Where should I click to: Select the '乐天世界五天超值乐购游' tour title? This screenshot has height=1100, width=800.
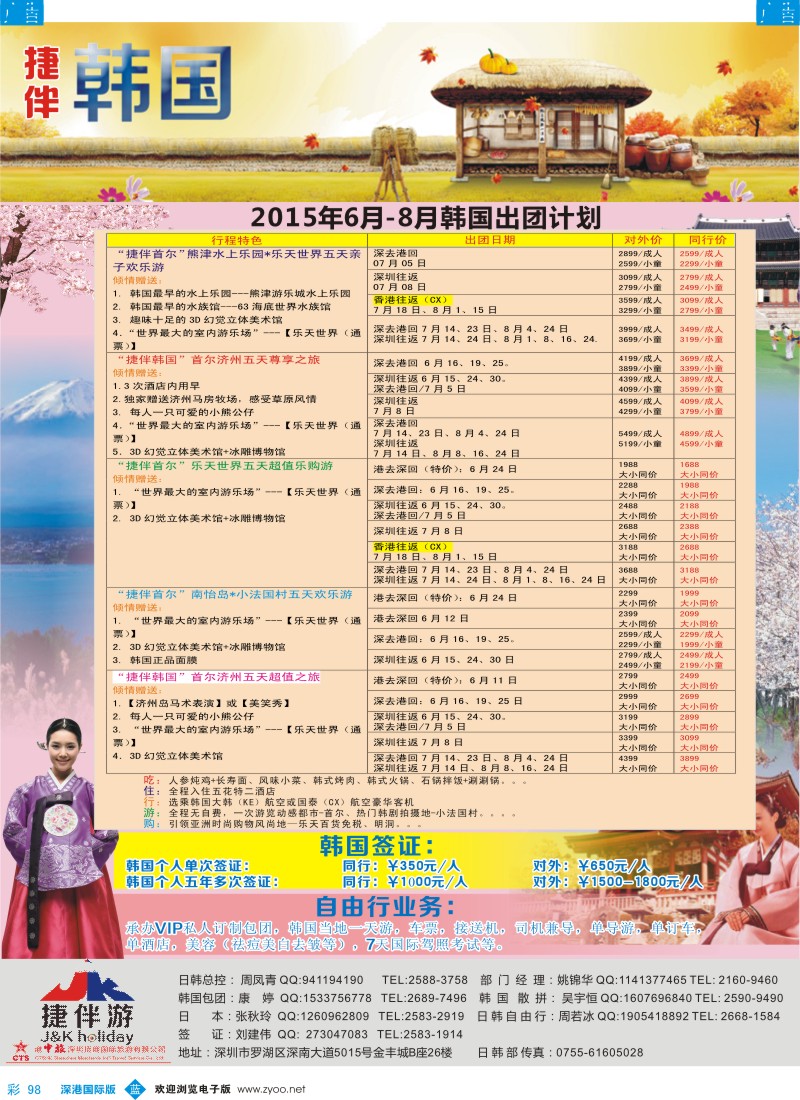tap(262, 466)
